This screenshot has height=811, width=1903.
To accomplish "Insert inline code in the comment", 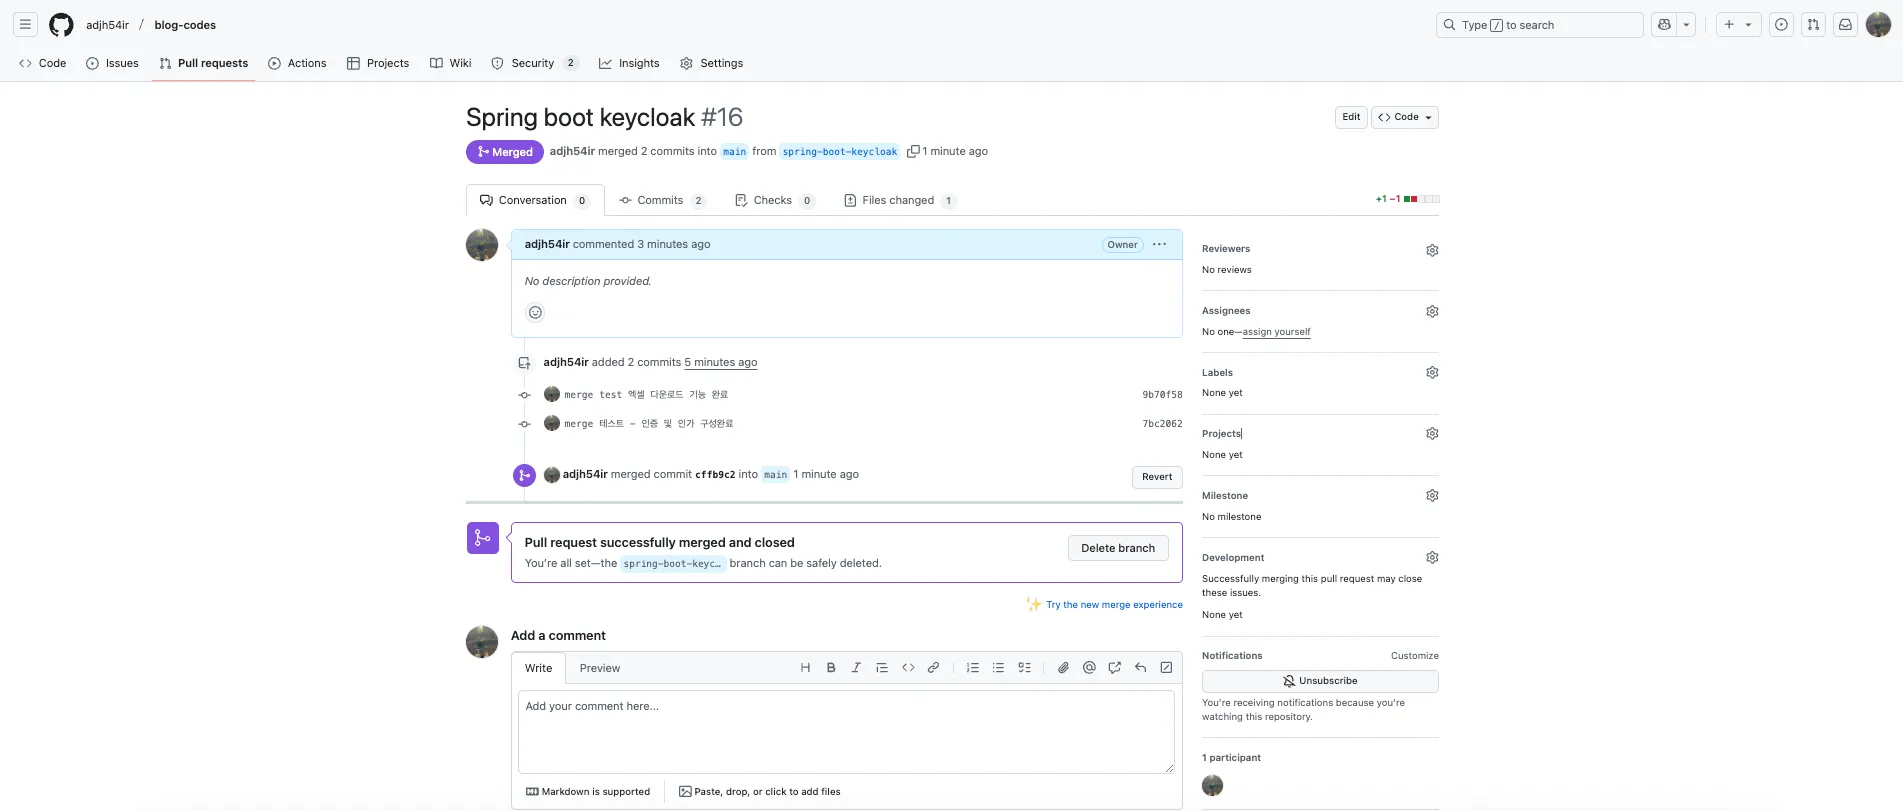I will click(908, 668).
